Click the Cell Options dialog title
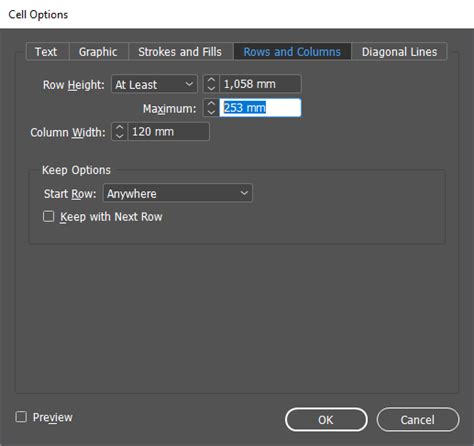This screenshot has width=474, height=446. tap(38, 15)
